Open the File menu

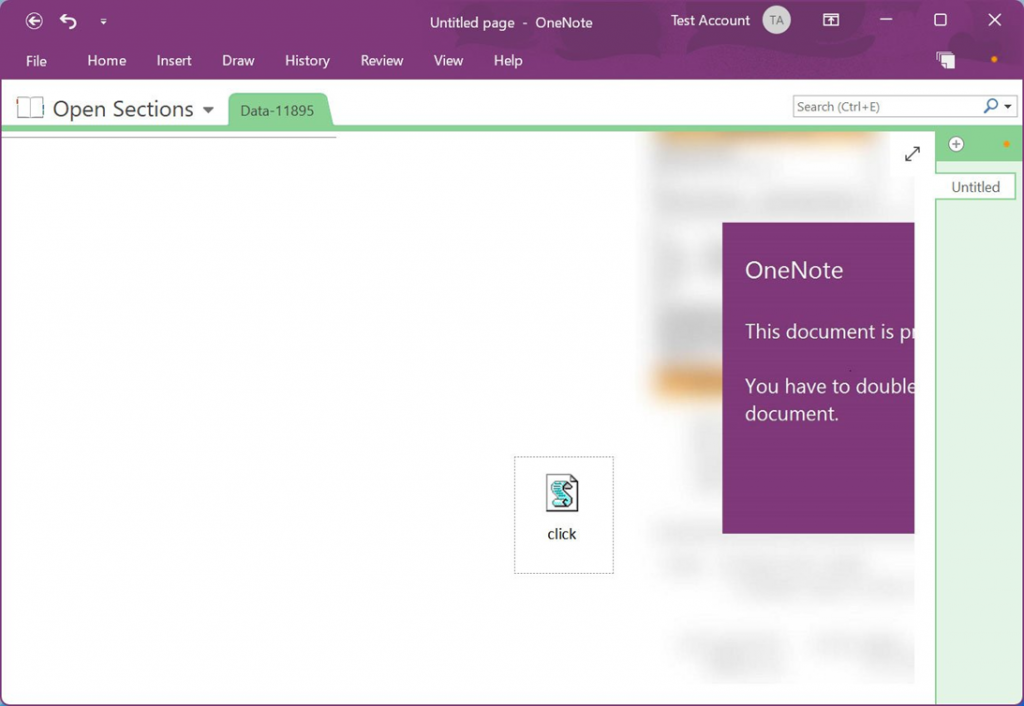(36, 61)
